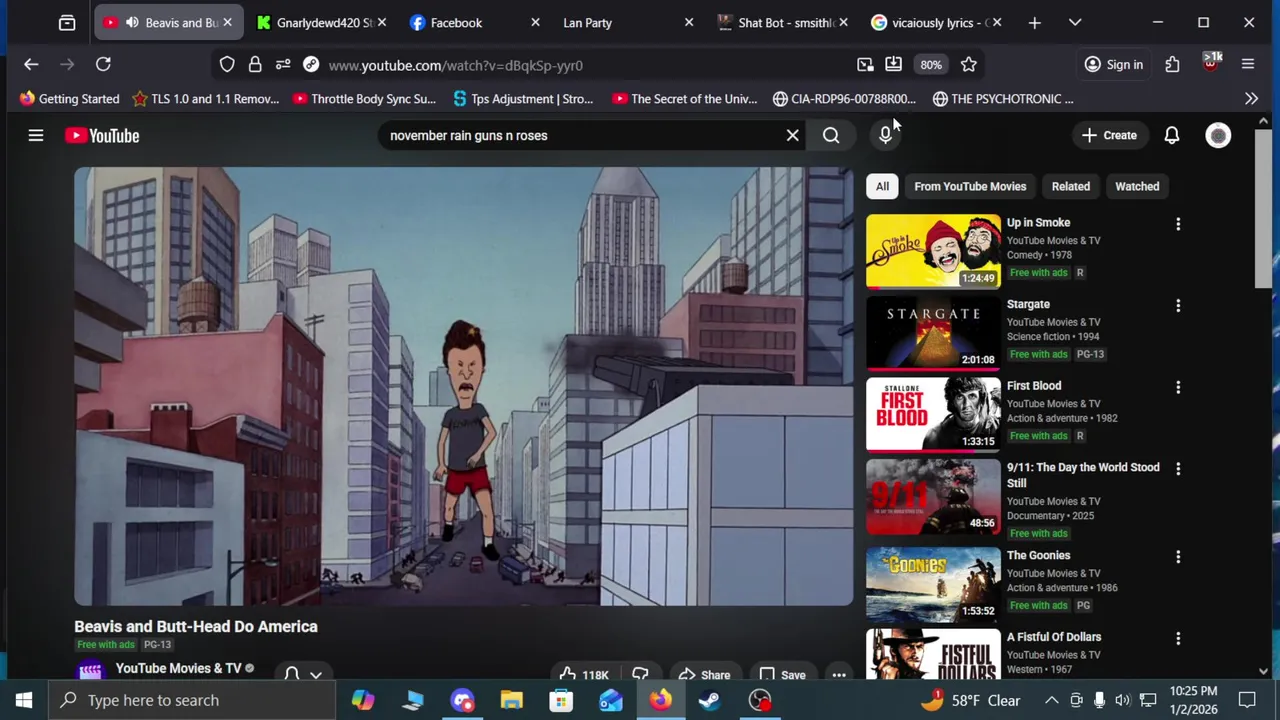Open the account avatar menu
The image size is (1280, 720).
(1218, 135)
